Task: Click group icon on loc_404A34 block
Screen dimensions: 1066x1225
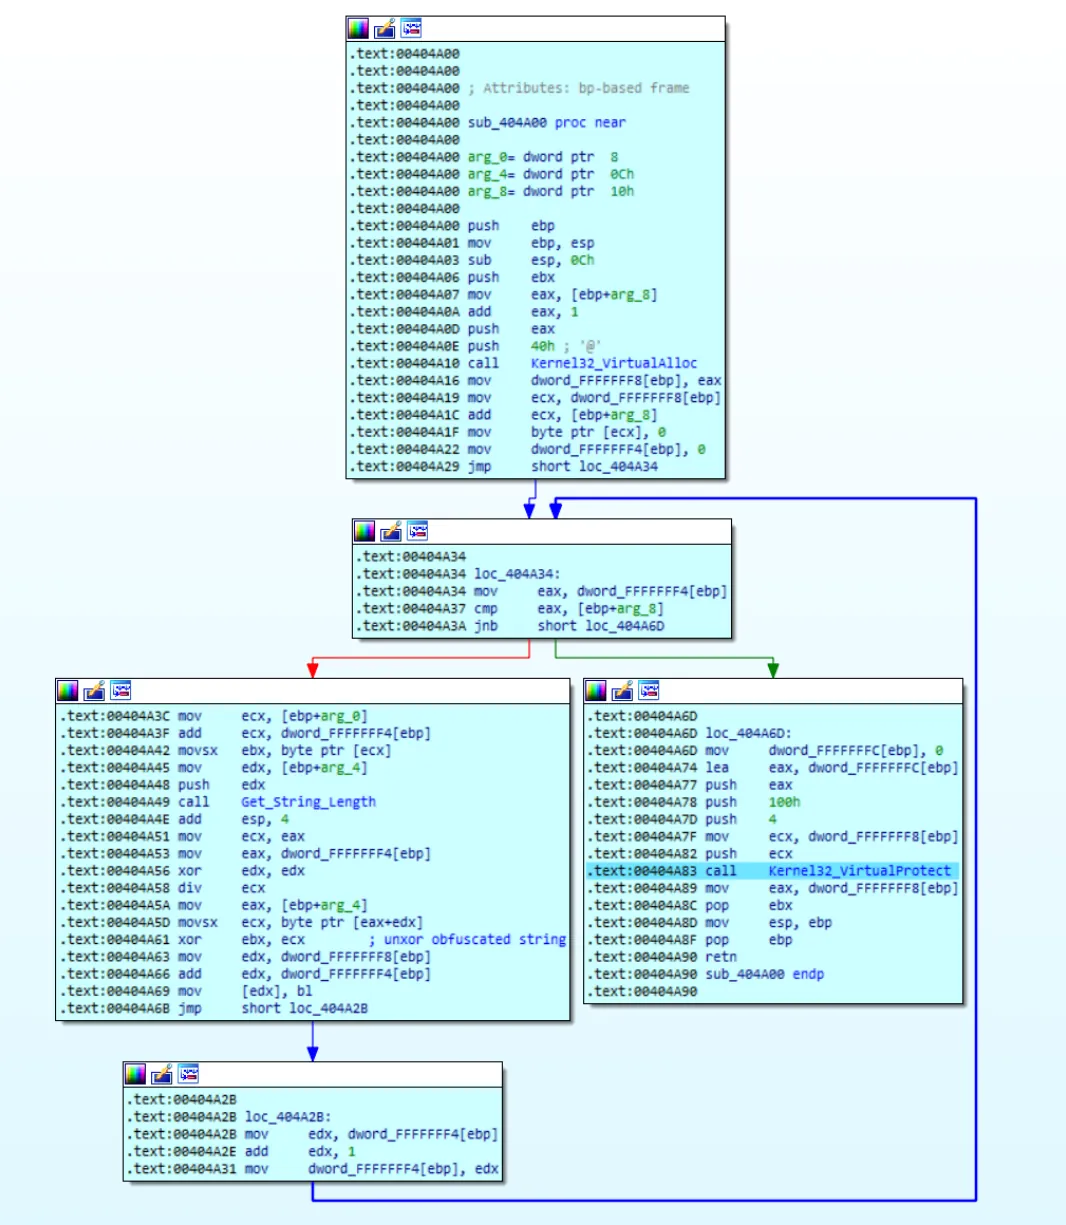Action: [418, 531]
